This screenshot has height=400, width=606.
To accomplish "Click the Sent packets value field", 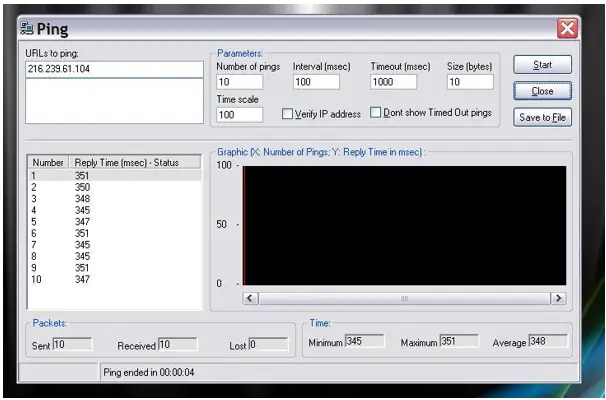I will (x=72, y=344).
